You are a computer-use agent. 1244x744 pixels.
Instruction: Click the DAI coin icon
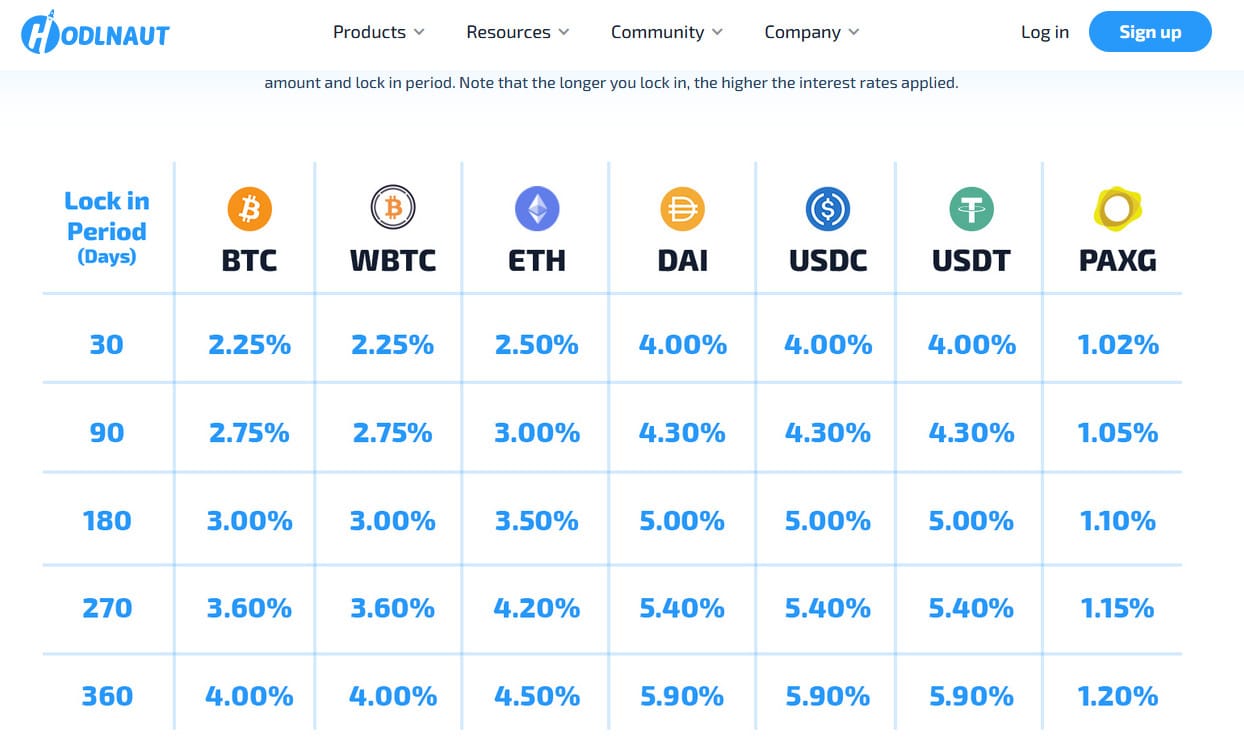click(683, 209)
